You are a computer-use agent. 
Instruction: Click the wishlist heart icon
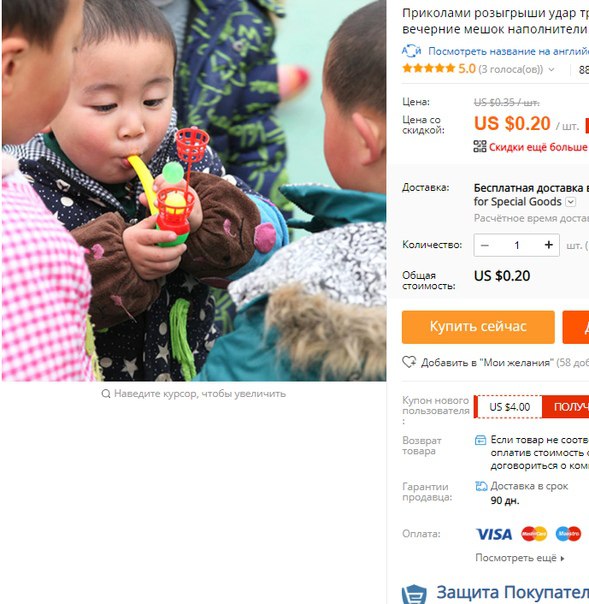(409, 362)
